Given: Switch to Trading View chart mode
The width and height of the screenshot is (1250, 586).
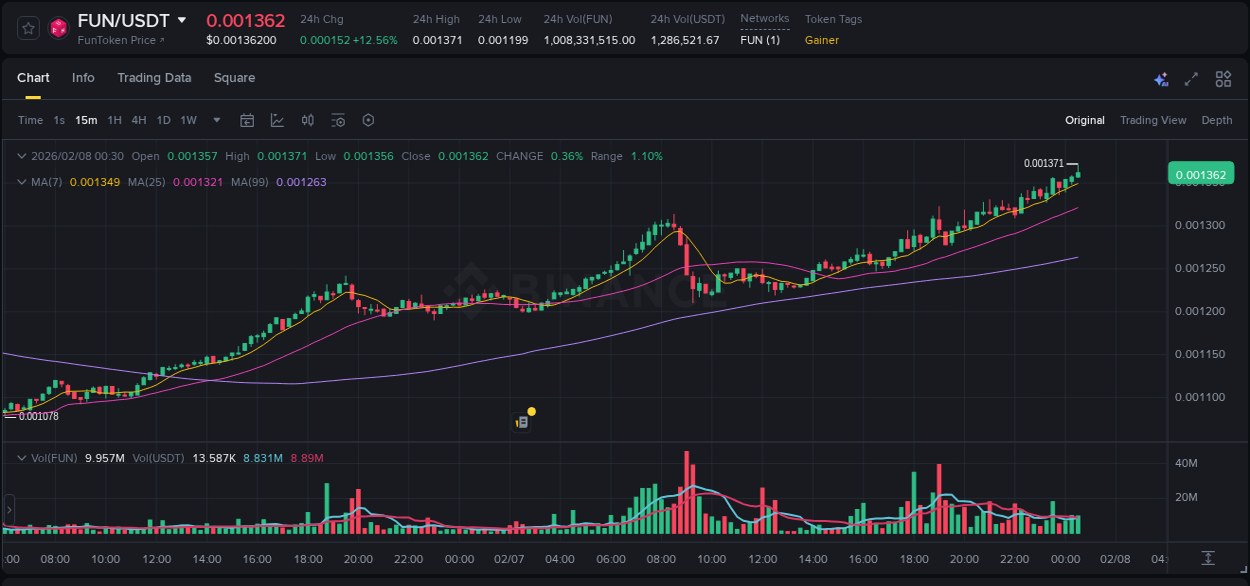Looking at the screenshot, I should [x=1152, y=120].
